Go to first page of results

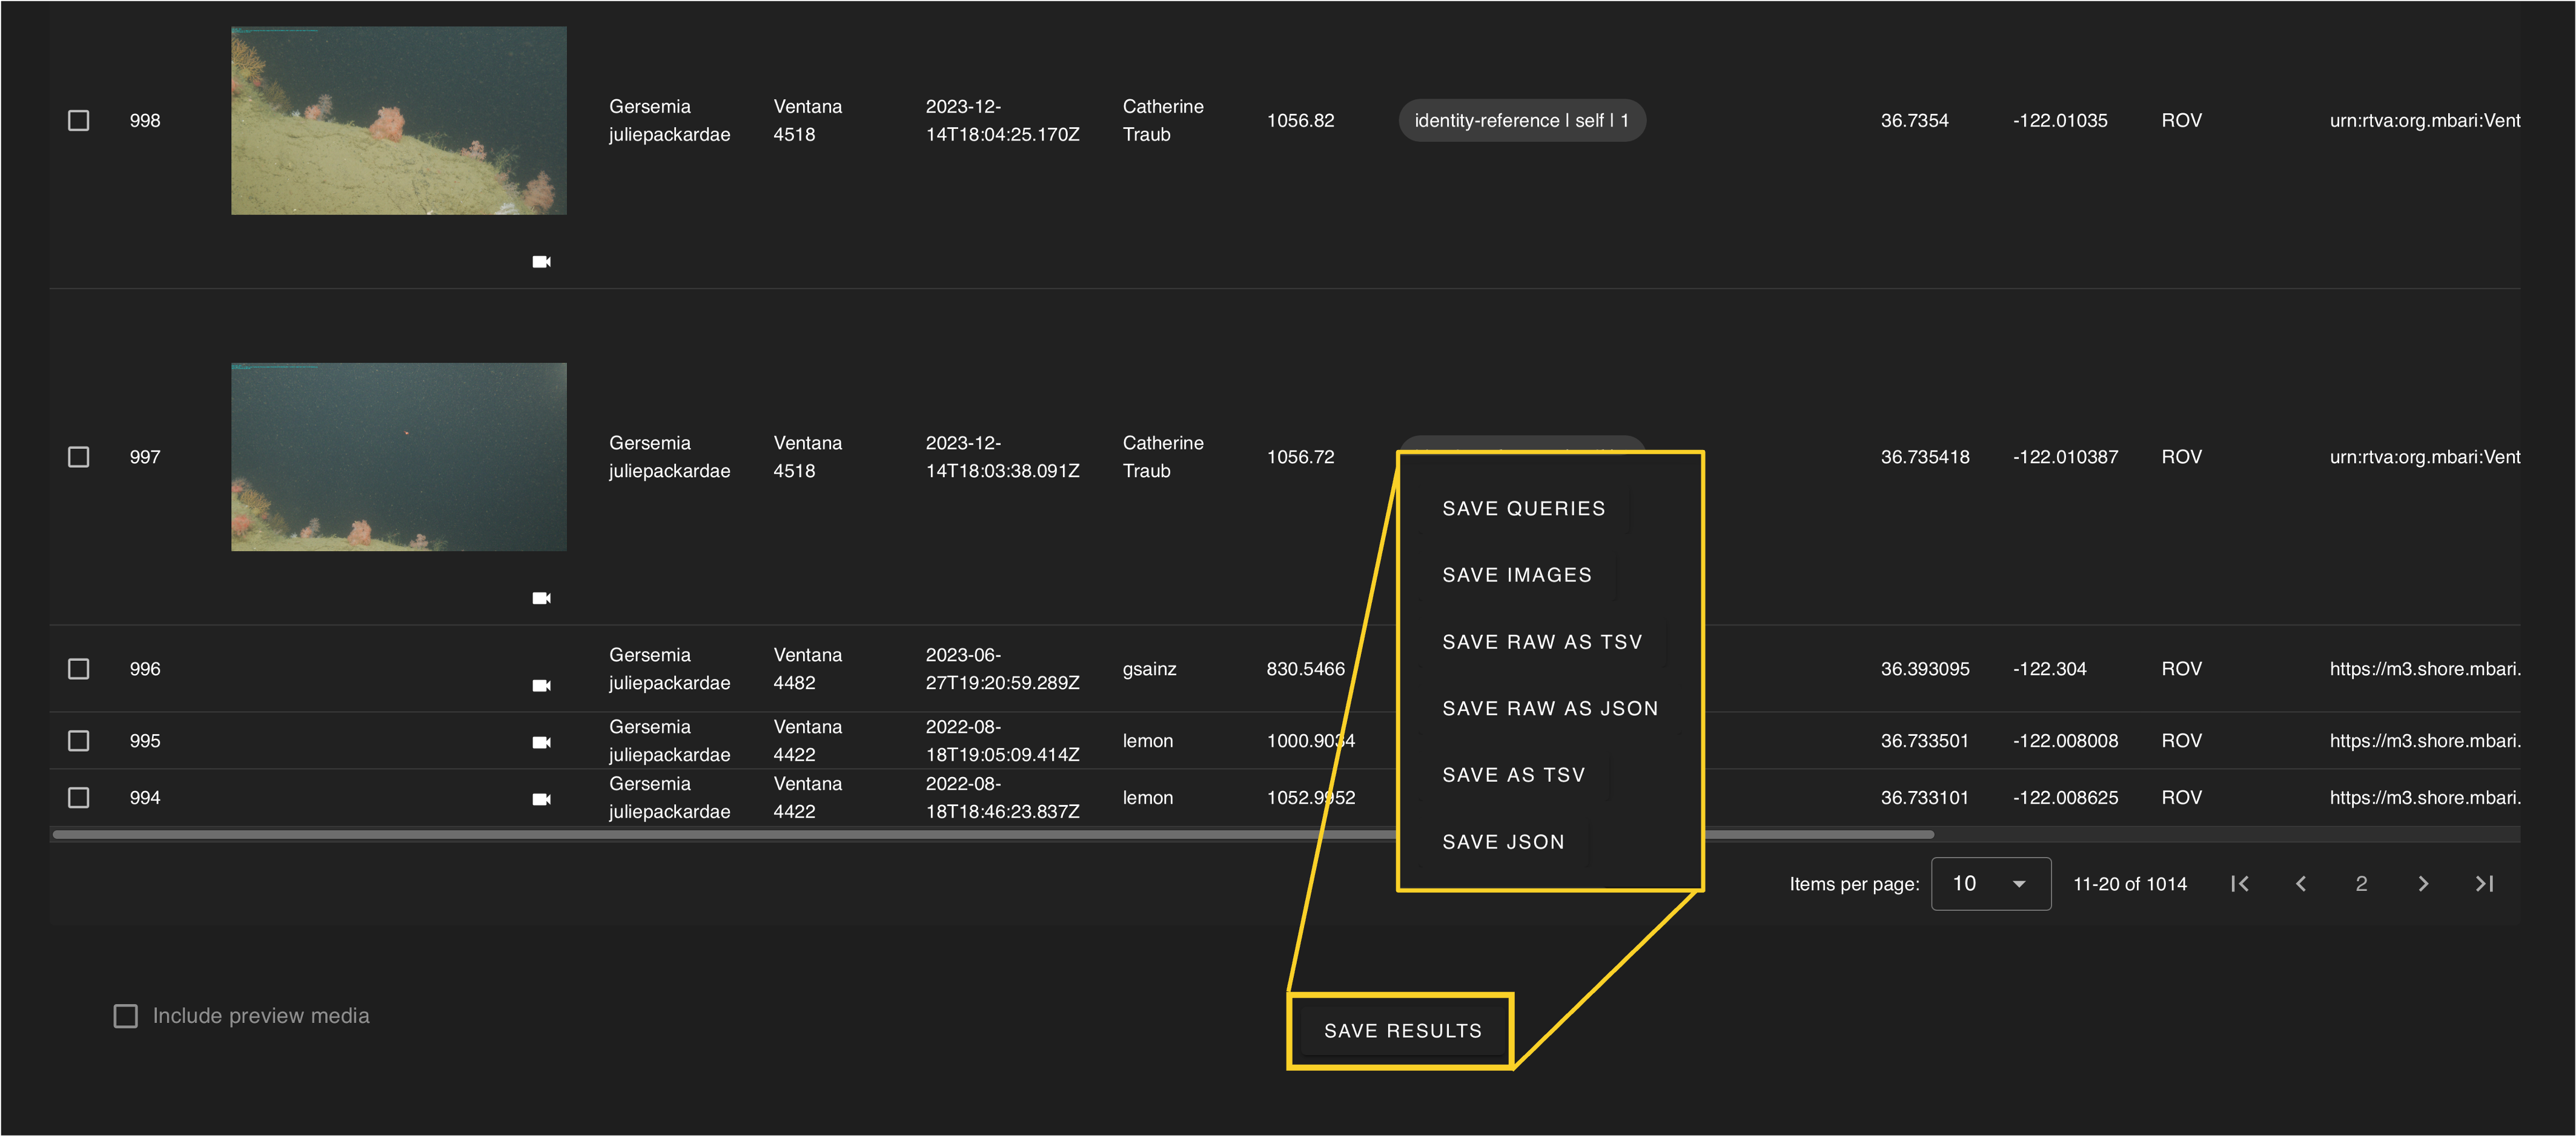point(2239,884)
